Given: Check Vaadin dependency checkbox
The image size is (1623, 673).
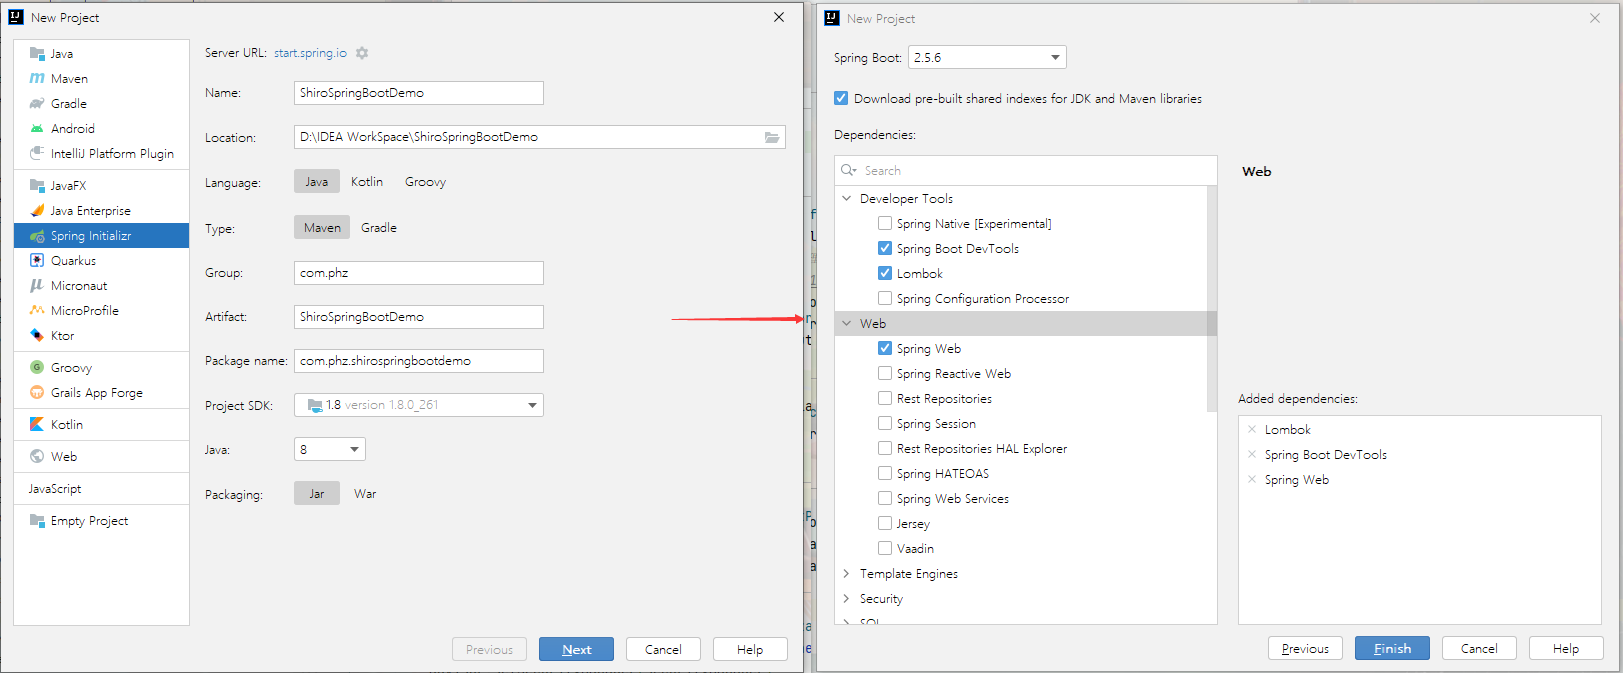Looking at the screenshot, I should coord(885,549).
